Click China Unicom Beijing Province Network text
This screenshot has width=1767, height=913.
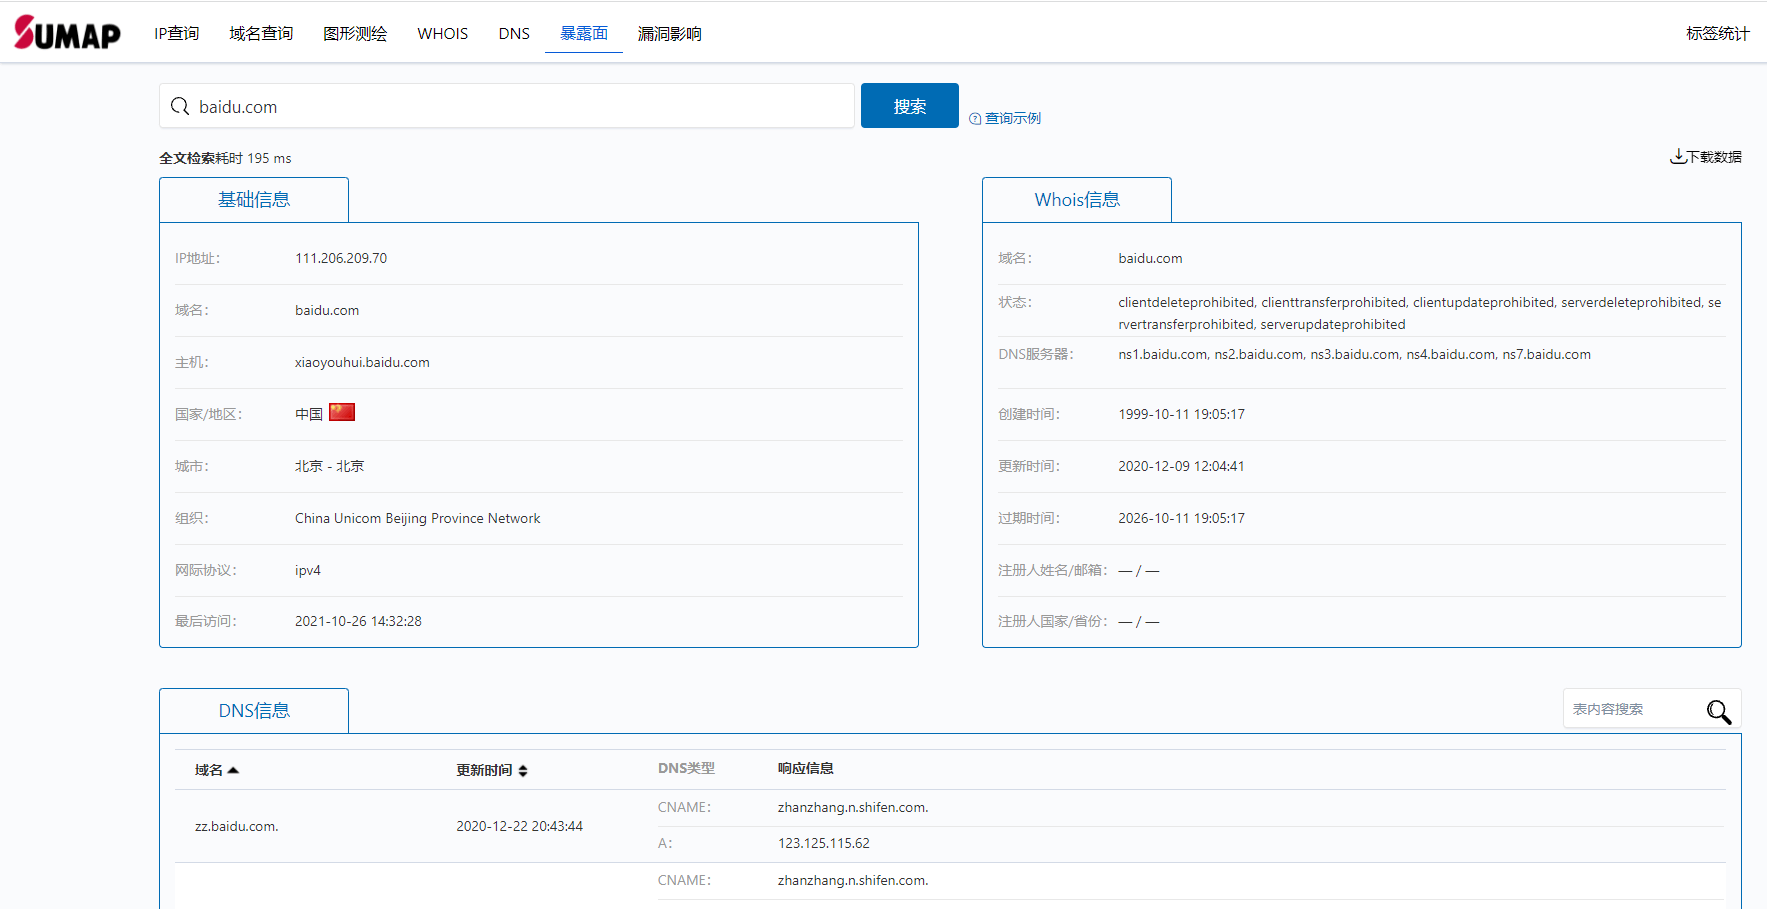click(418, 518)
